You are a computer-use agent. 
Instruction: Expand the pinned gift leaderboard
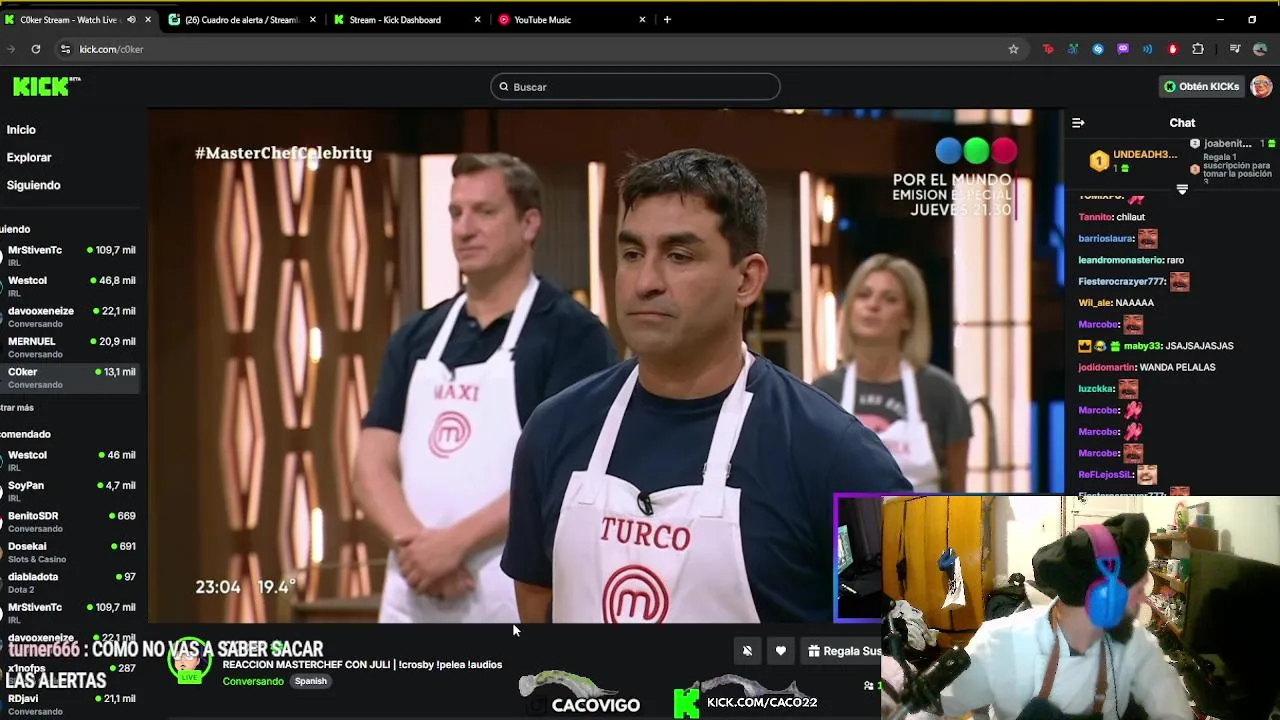(1182, 189)
